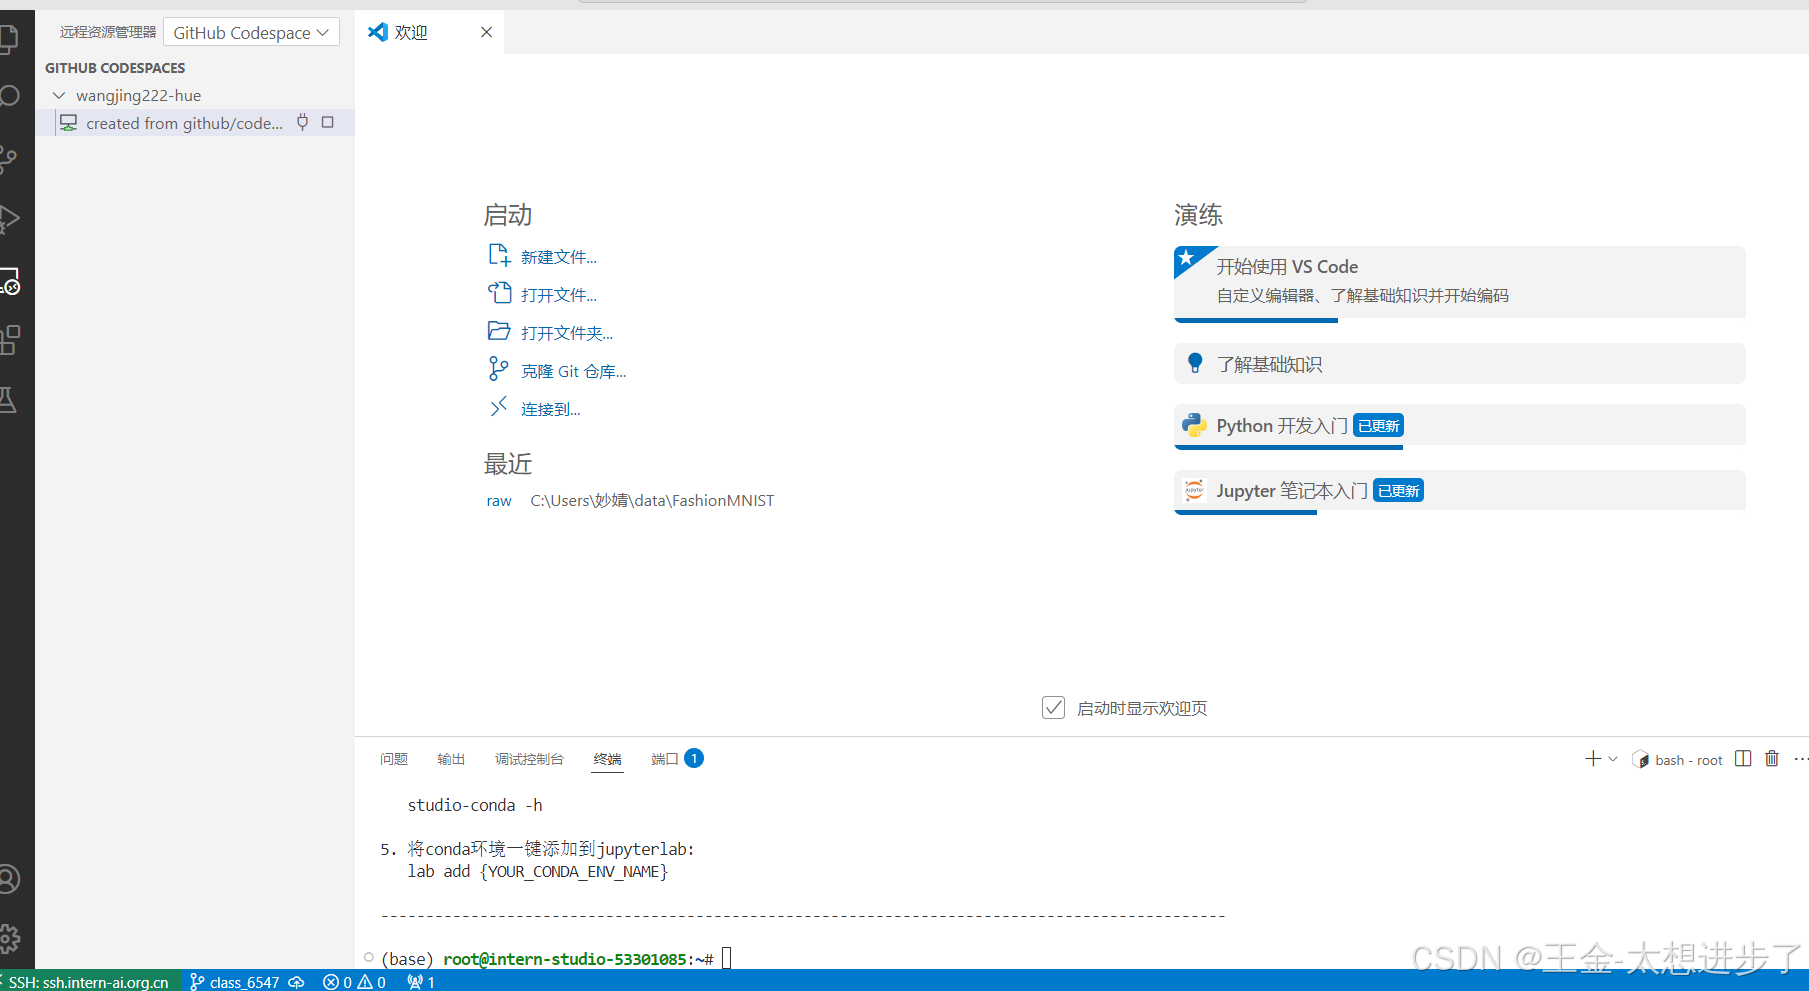The width and height of the screenshot is (1809, 991).
Task: Switch to the 端口 panel tab
Action: tap(677, 759)
